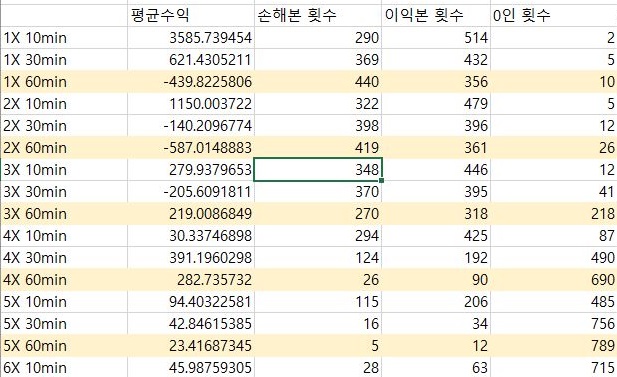
Task: Select the zero count cell 87
Action: tap(554, 236)
